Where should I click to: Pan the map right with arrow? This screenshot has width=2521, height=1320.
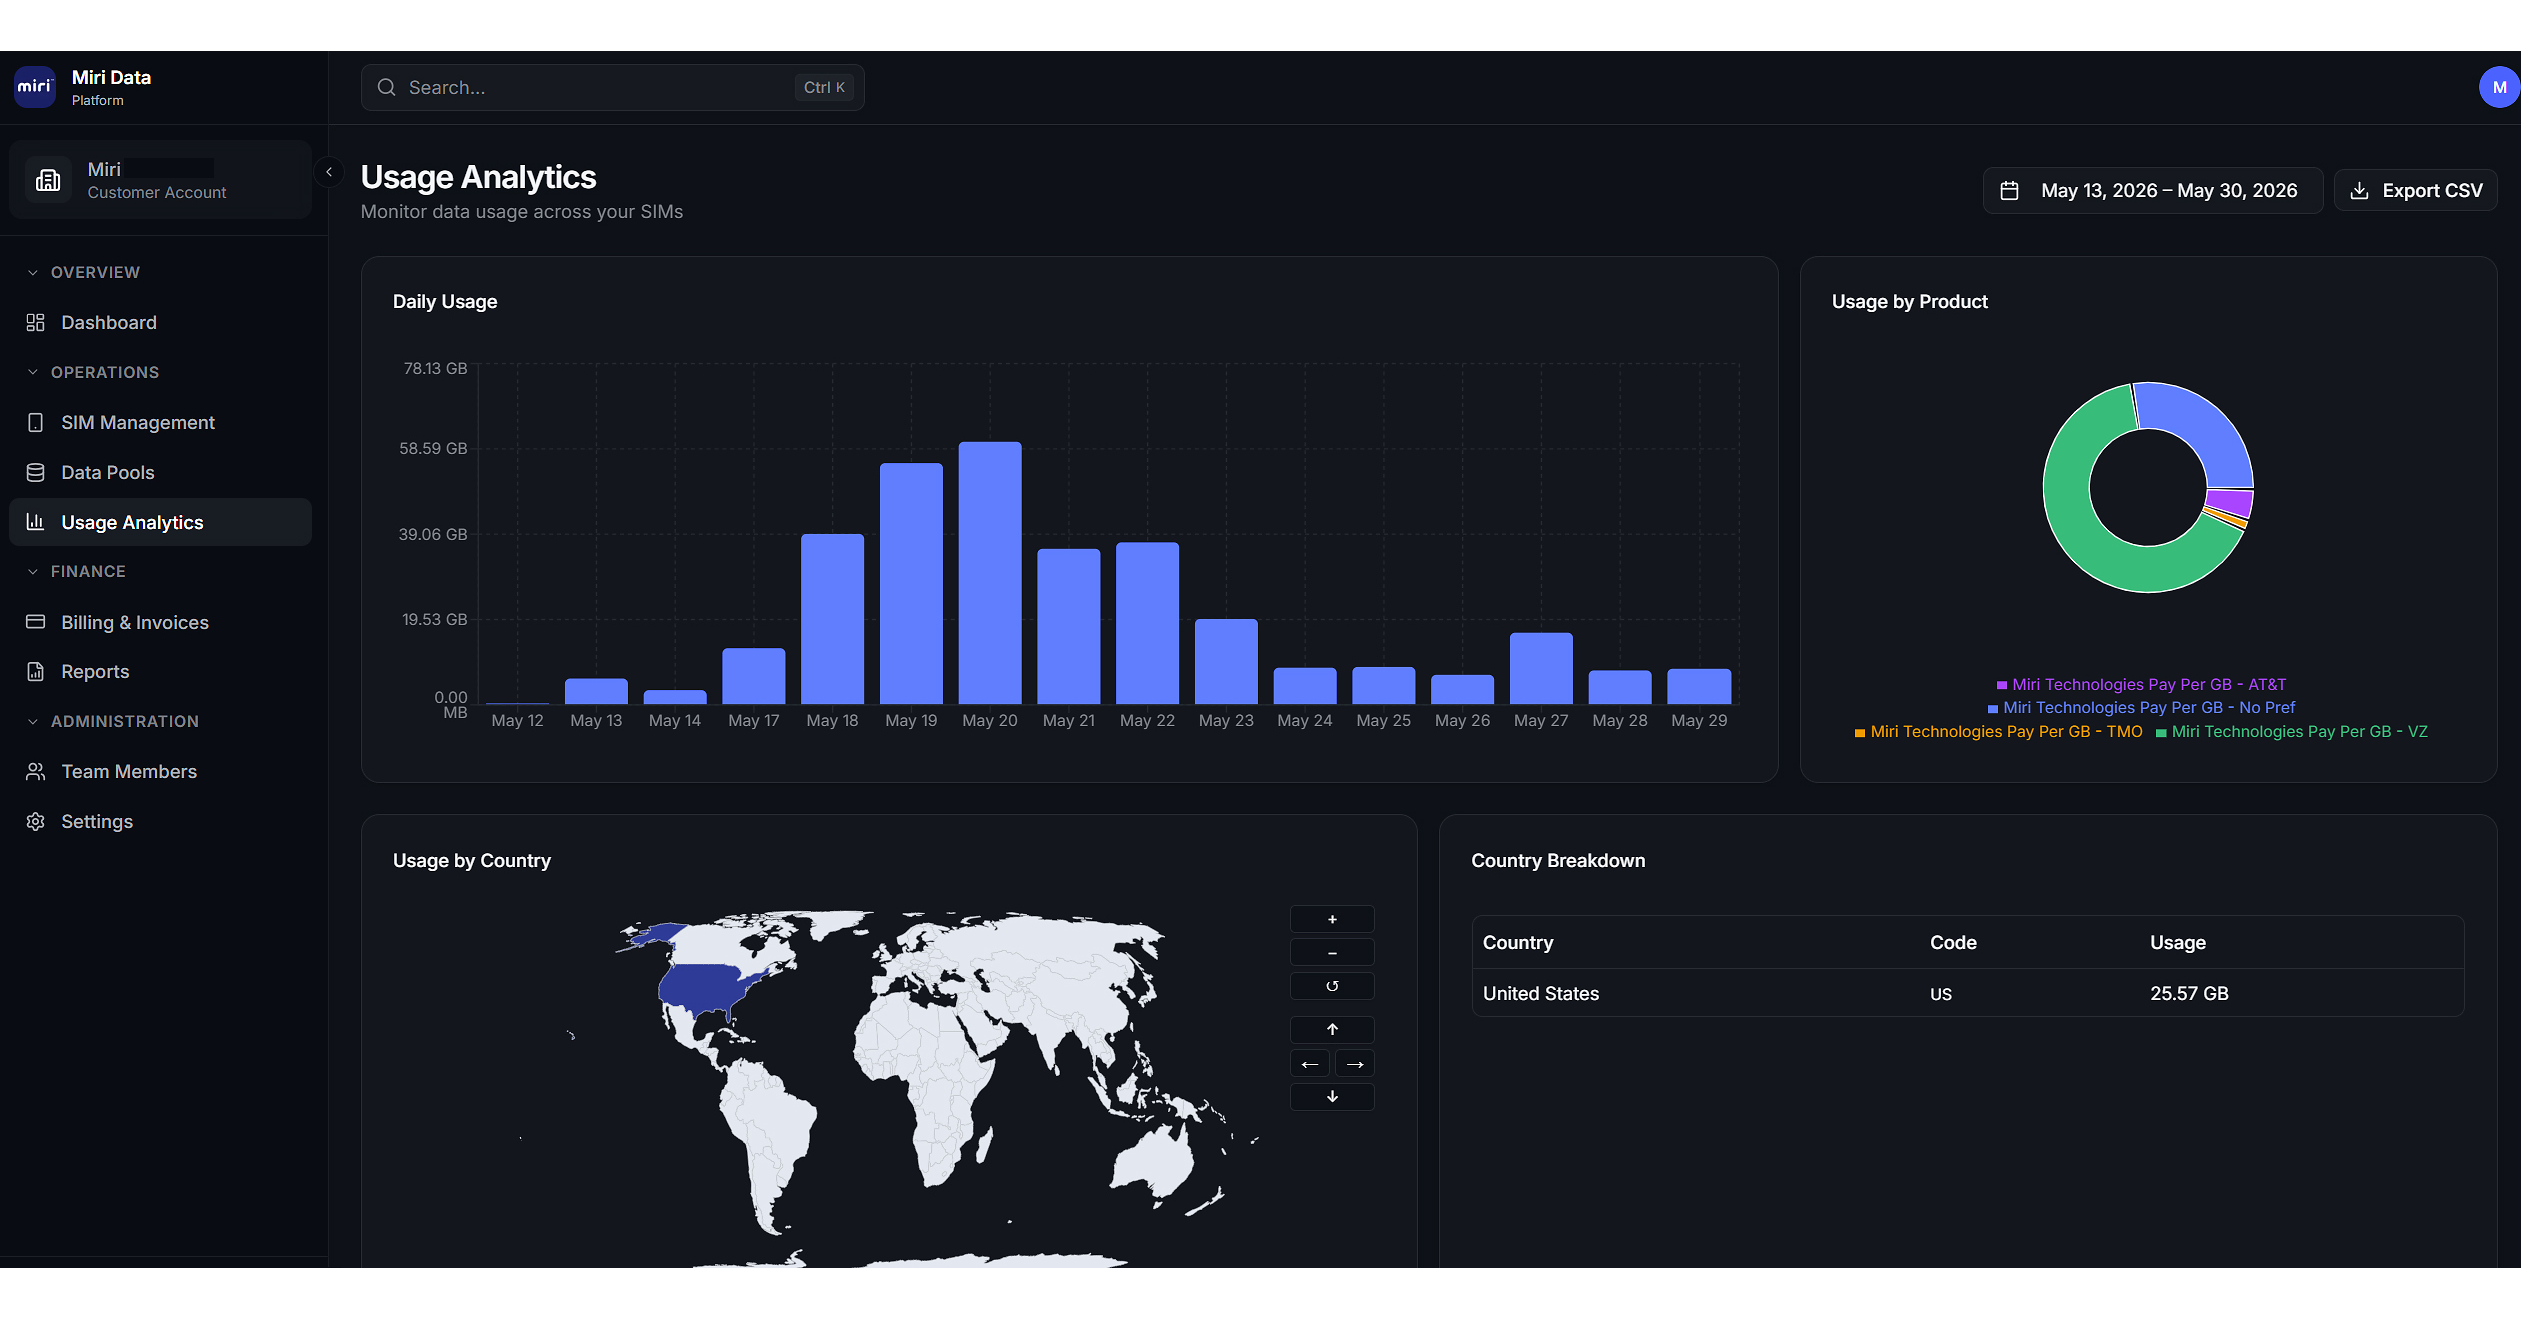[x=1355, y=1063]
